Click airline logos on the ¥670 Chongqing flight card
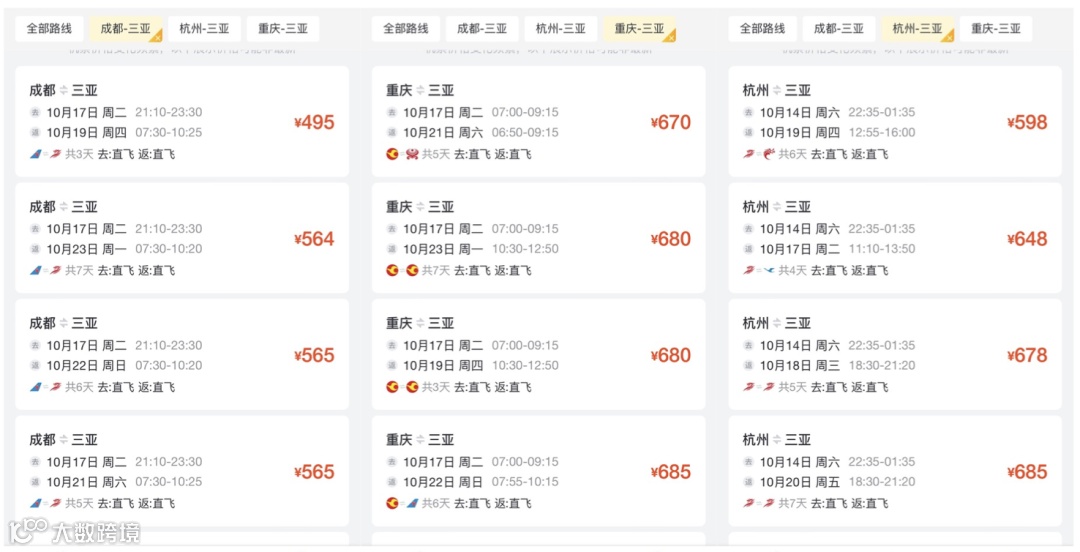The height and width of the screenshot is (552, 1080). (402, 154)
